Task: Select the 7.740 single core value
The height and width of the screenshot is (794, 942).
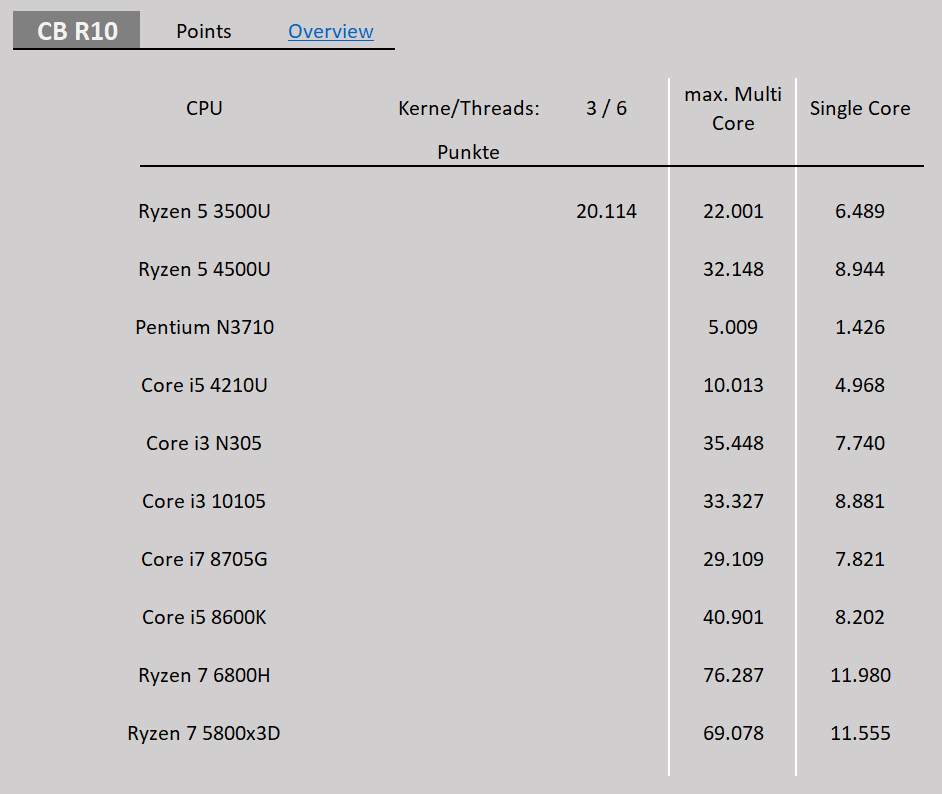Action: point(860,443)
